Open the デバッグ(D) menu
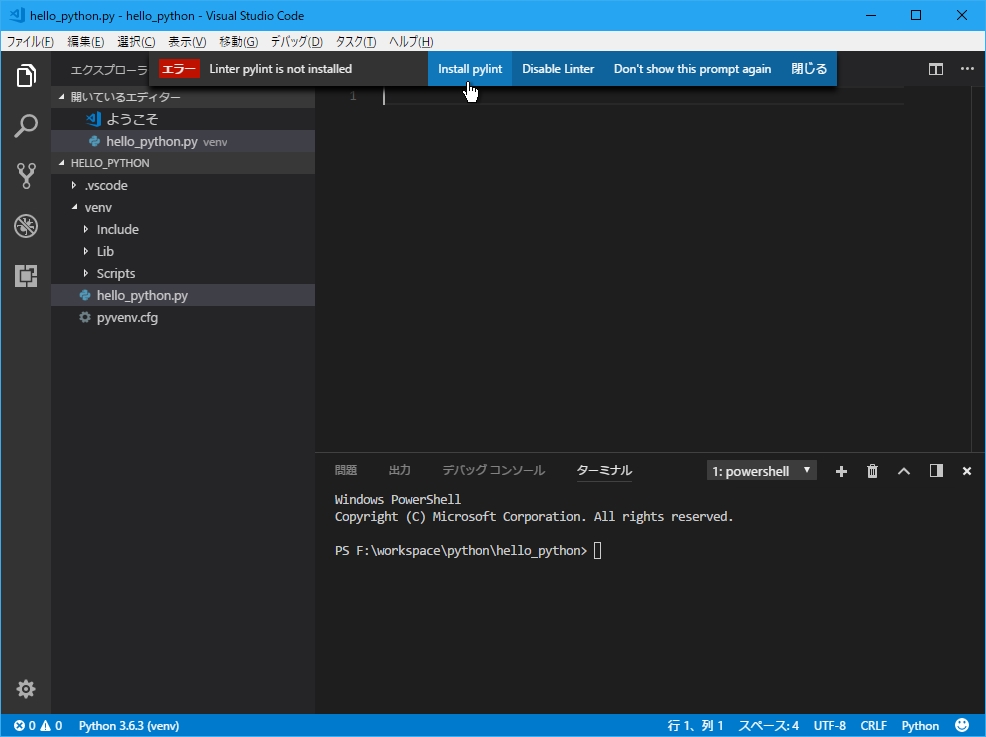This screenshot has height=737, width=986. [x=296, y=42]
